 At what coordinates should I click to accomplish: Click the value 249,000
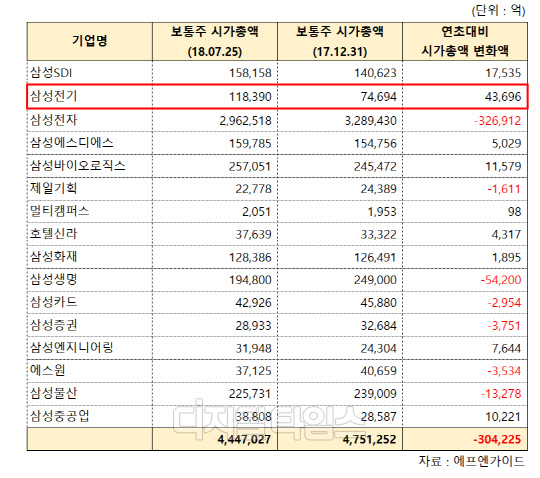[x=375, y=280]
